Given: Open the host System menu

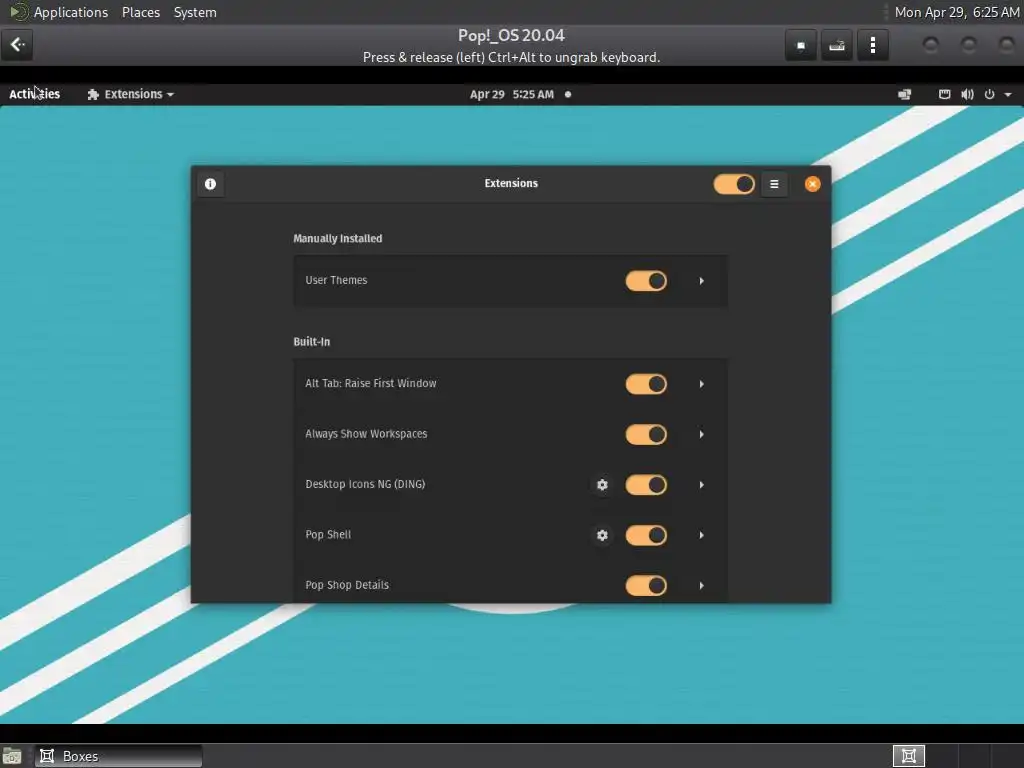Looking at the screenshot, I should point(195,12).
